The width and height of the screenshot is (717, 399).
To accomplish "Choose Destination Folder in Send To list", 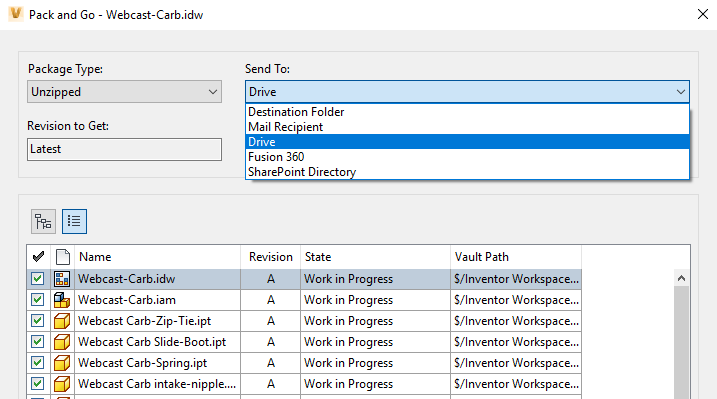I will click(x=467, y=112).
